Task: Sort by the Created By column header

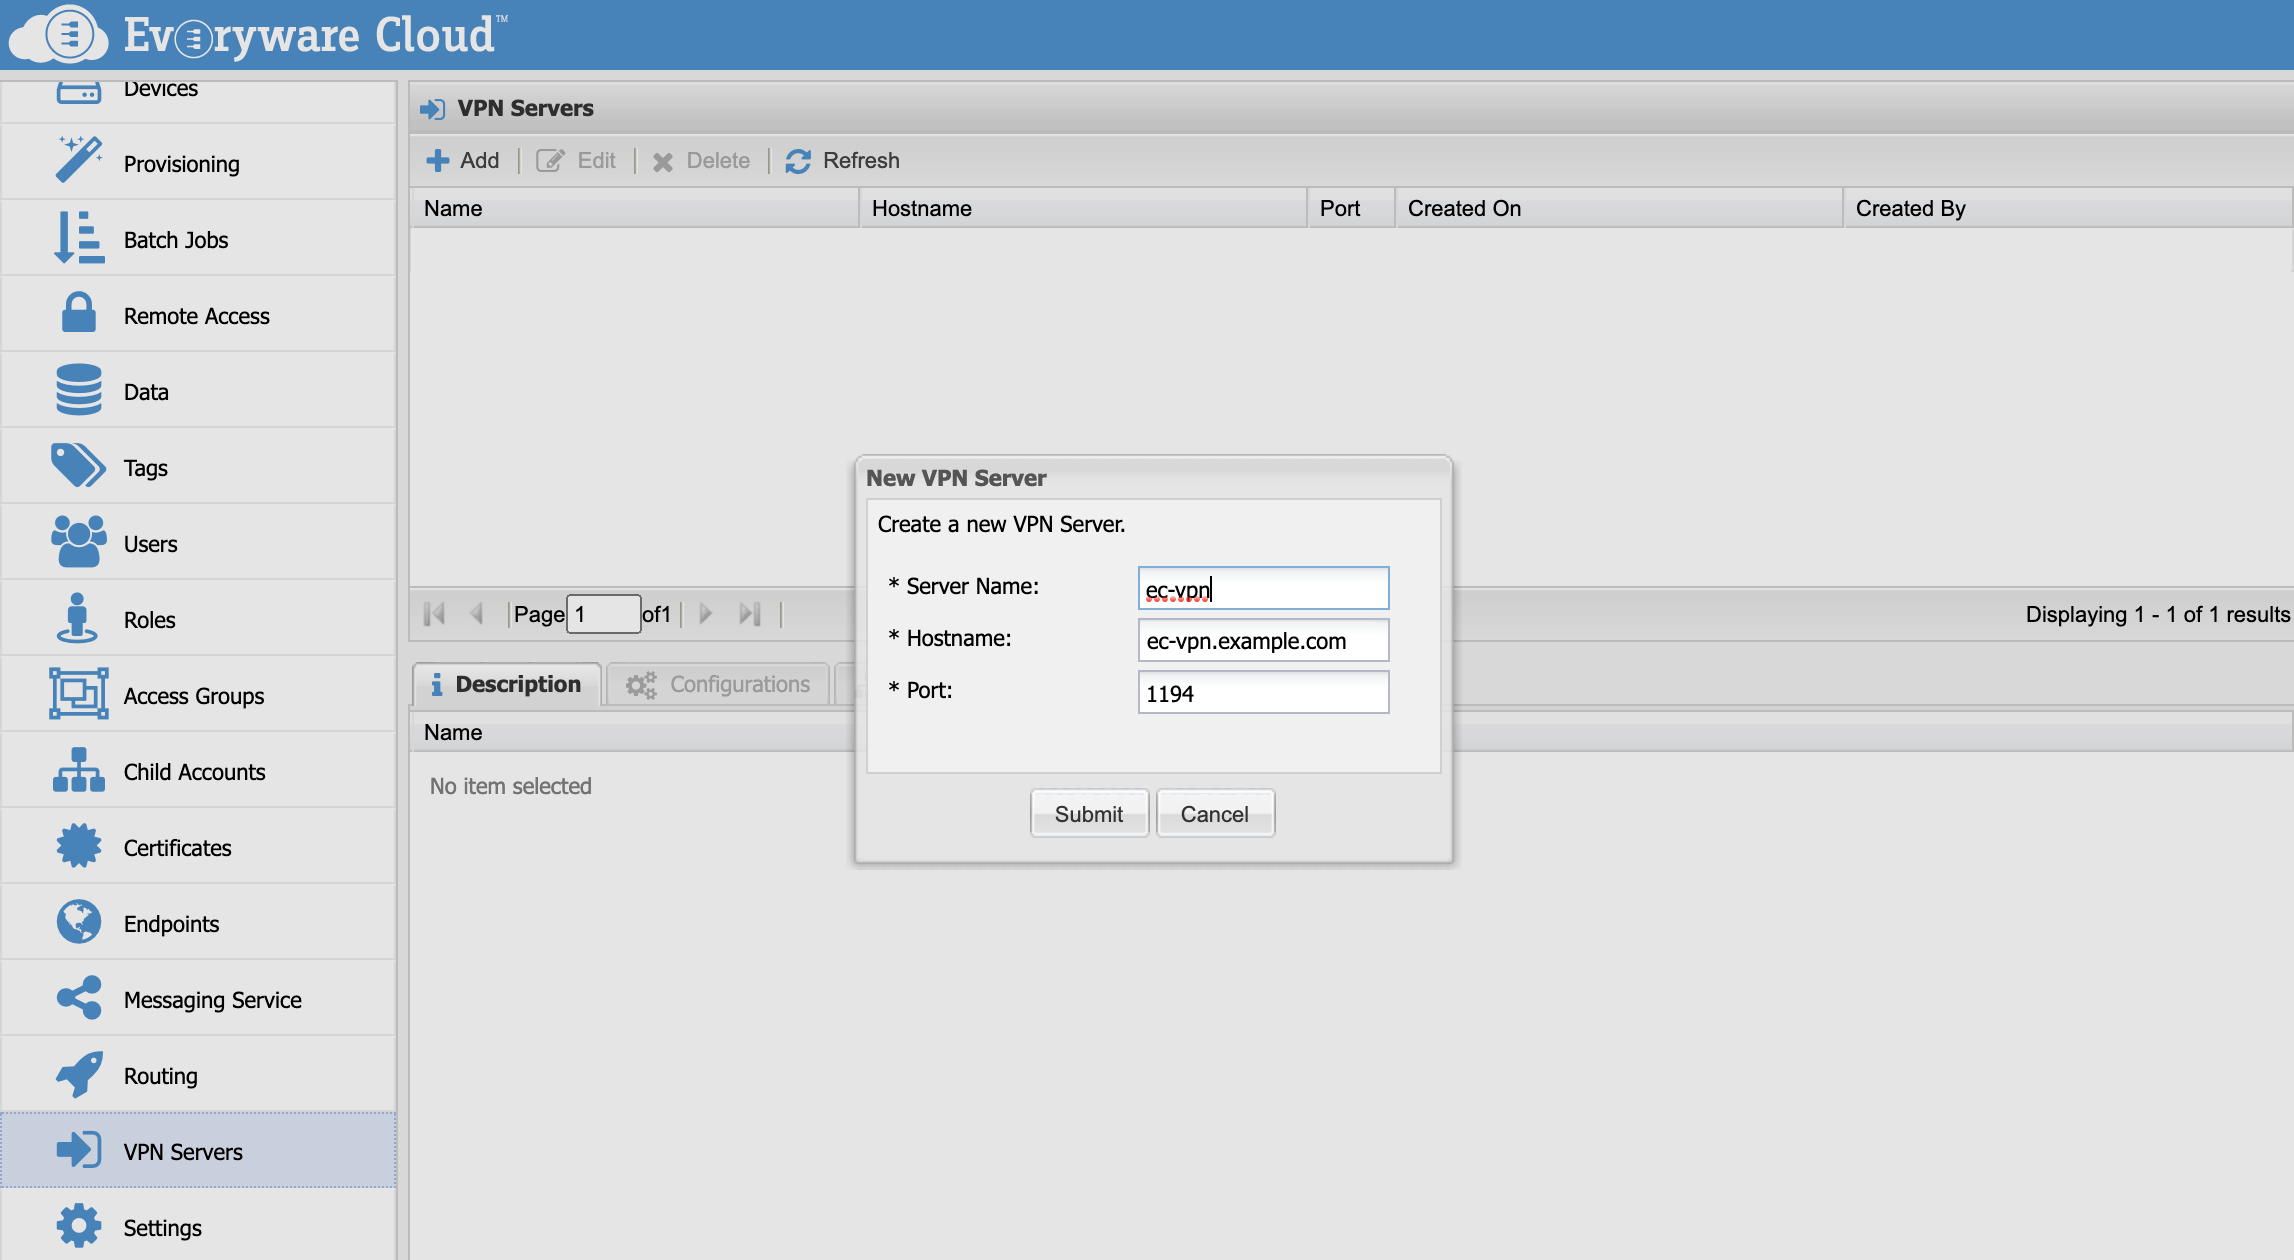Action: click(x=2067, y=208)
